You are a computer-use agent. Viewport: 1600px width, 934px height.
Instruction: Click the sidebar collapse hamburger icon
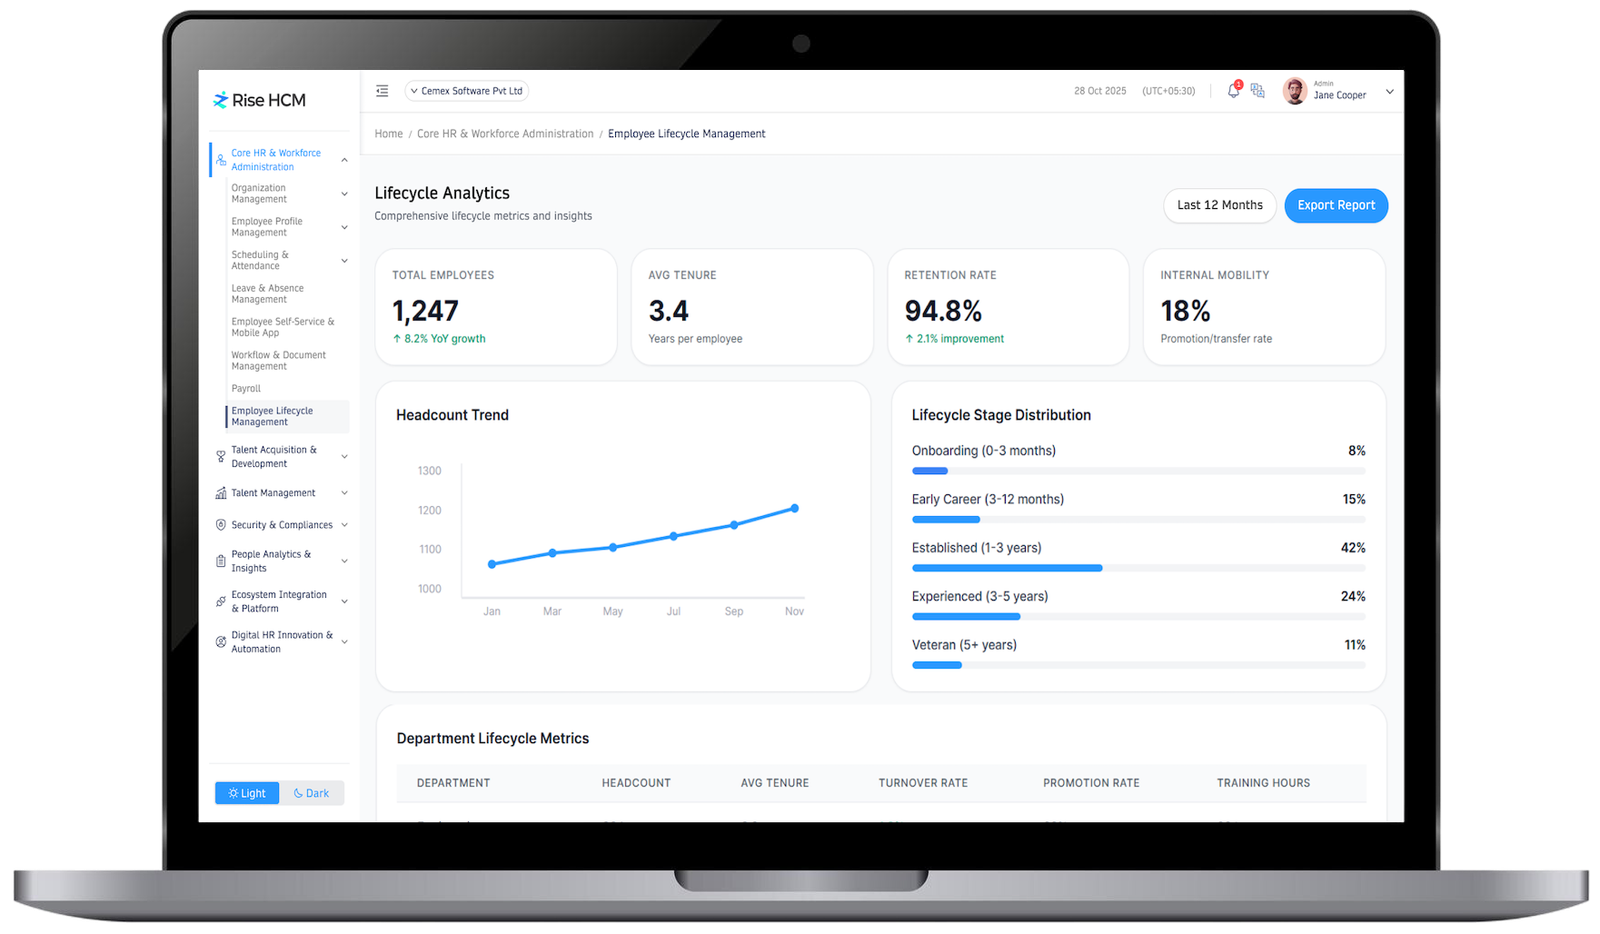coord(382,91)
